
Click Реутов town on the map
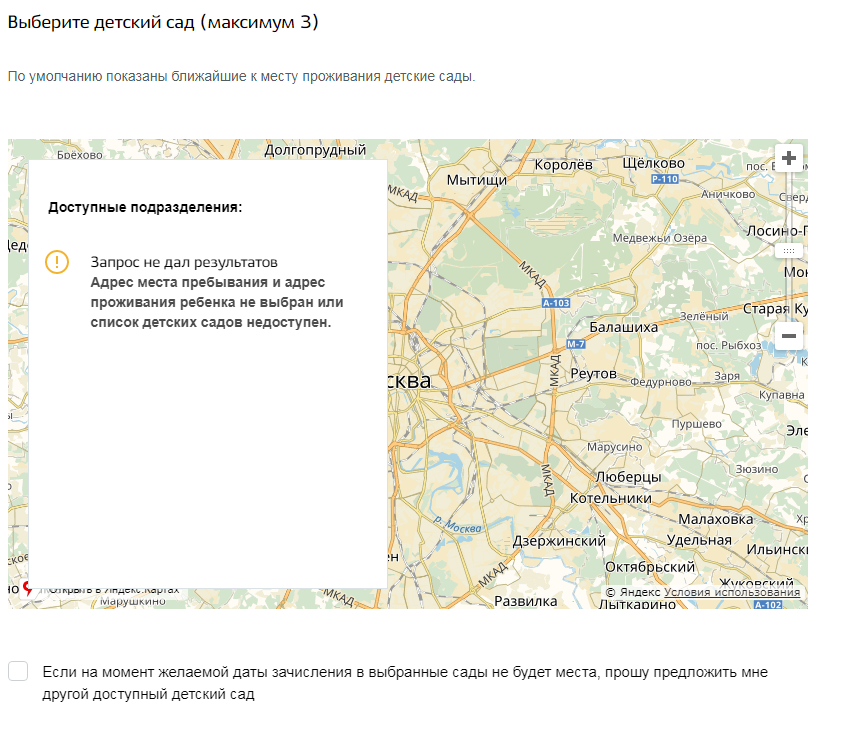click(x=594, y=373)
